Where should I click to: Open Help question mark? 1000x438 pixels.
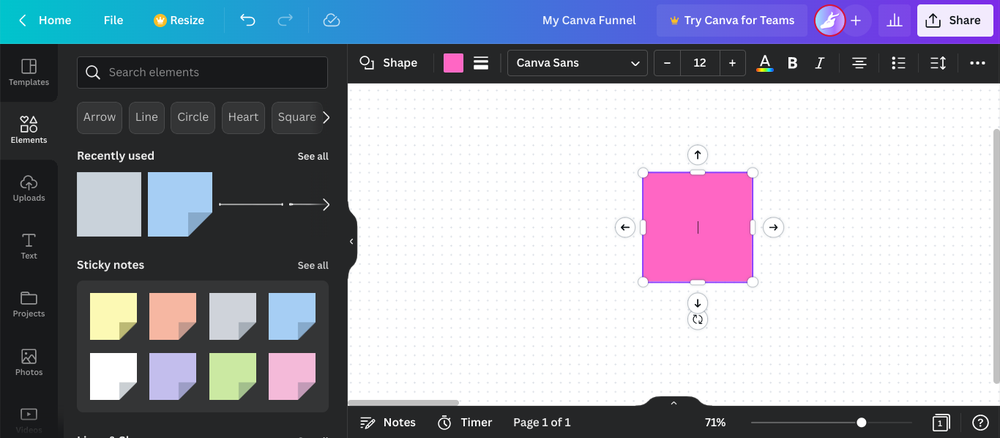(x=980, y=422)
